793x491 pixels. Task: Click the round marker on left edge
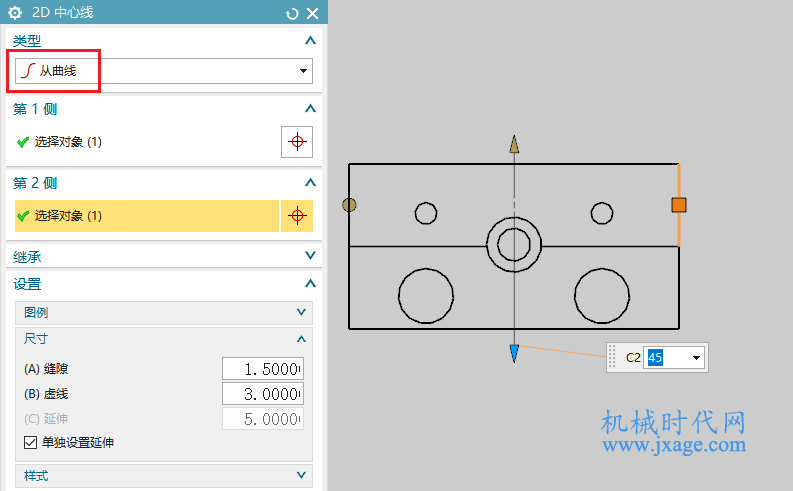pos(349,205)
